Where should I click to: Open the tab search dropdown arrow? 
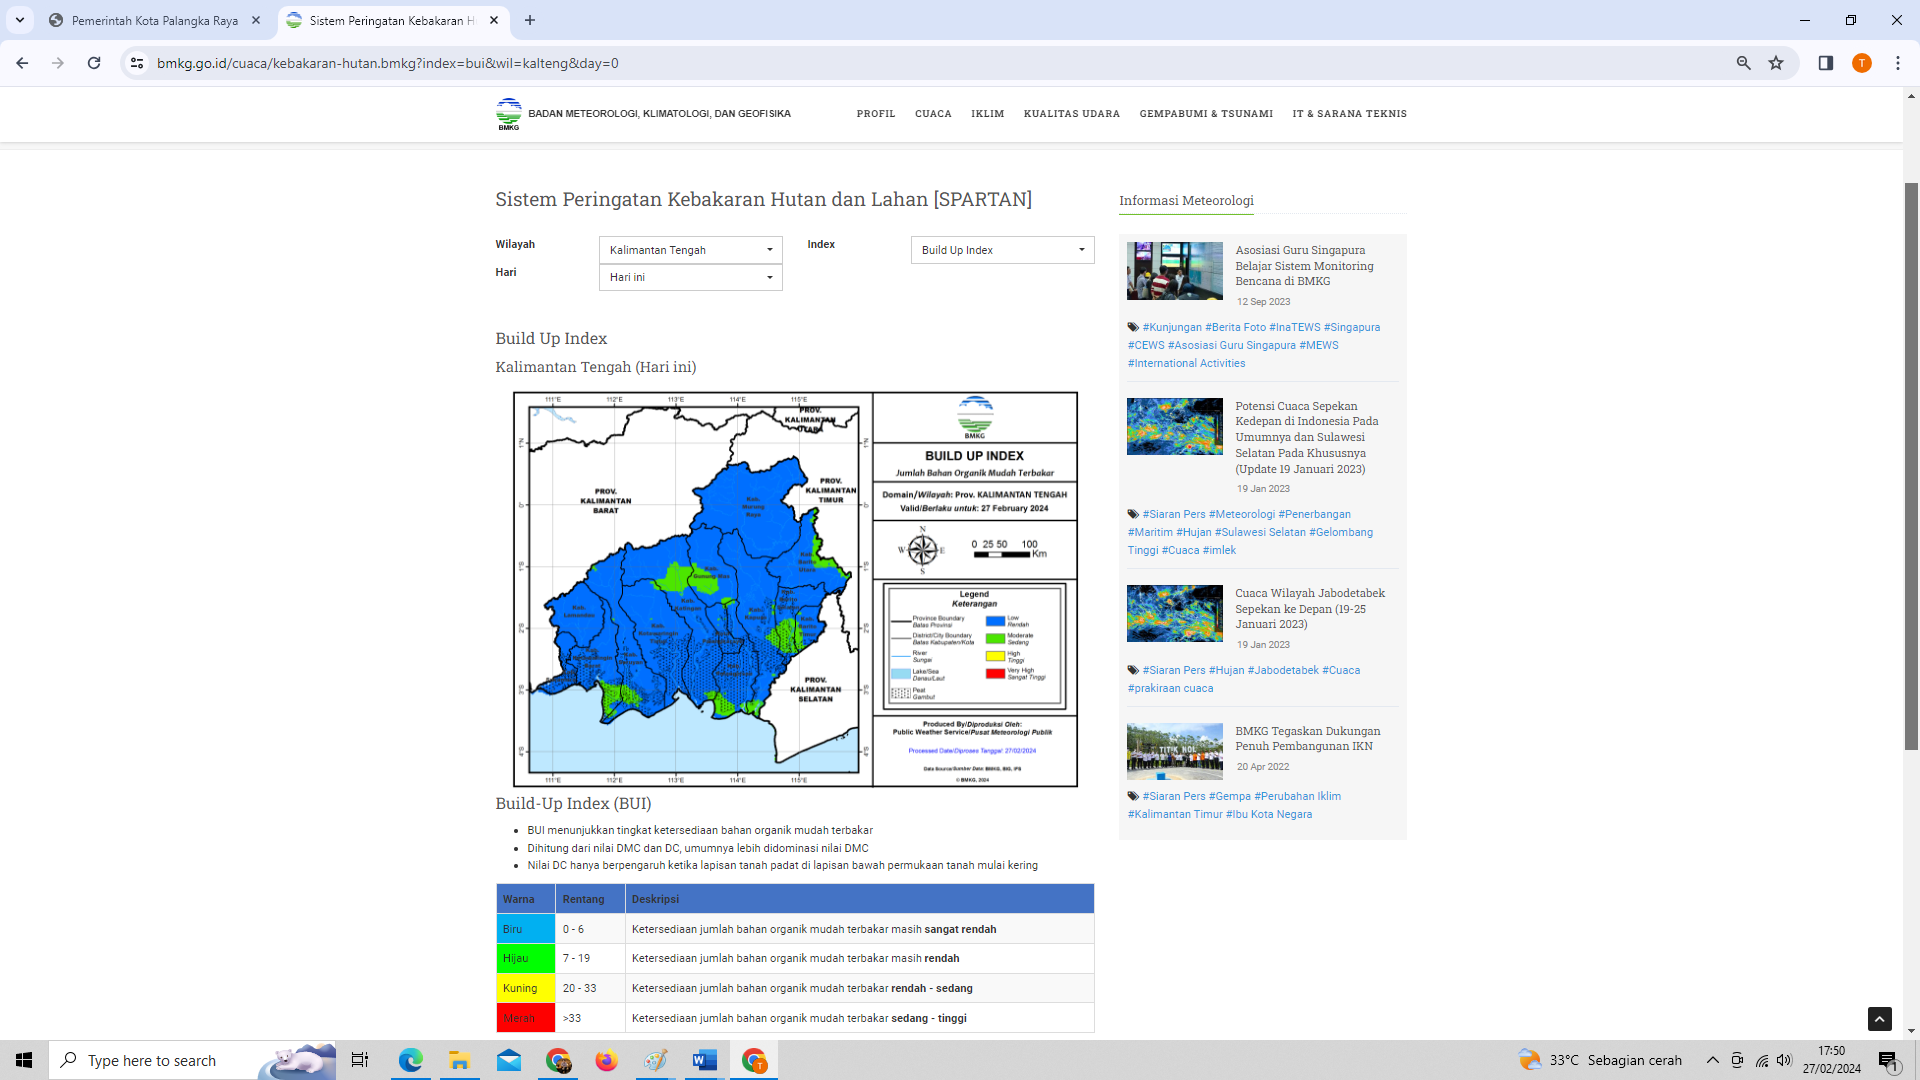(x=20, y=20)
